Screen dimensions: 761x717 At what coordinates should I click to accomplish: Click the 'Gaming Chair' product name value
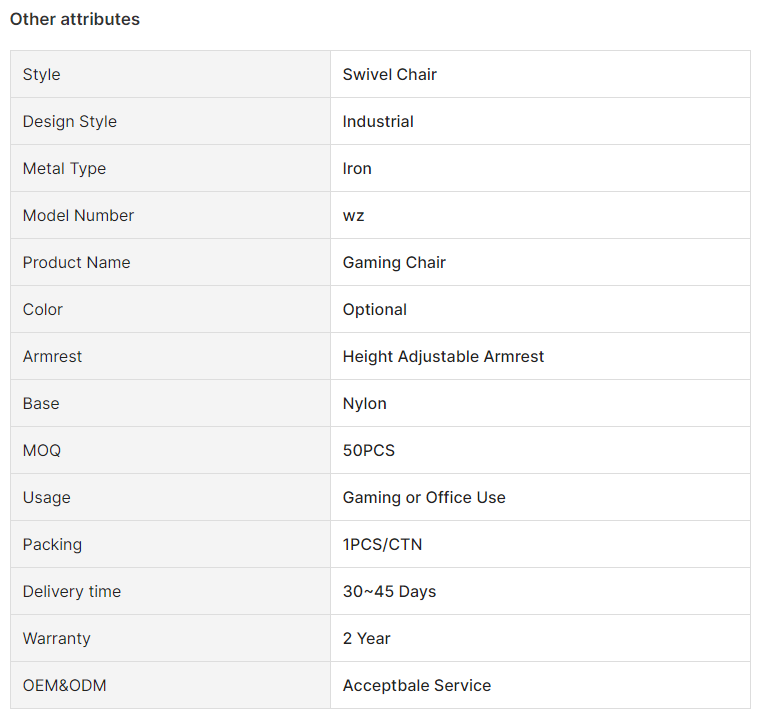pyautogui.click(x=394, y=263)
